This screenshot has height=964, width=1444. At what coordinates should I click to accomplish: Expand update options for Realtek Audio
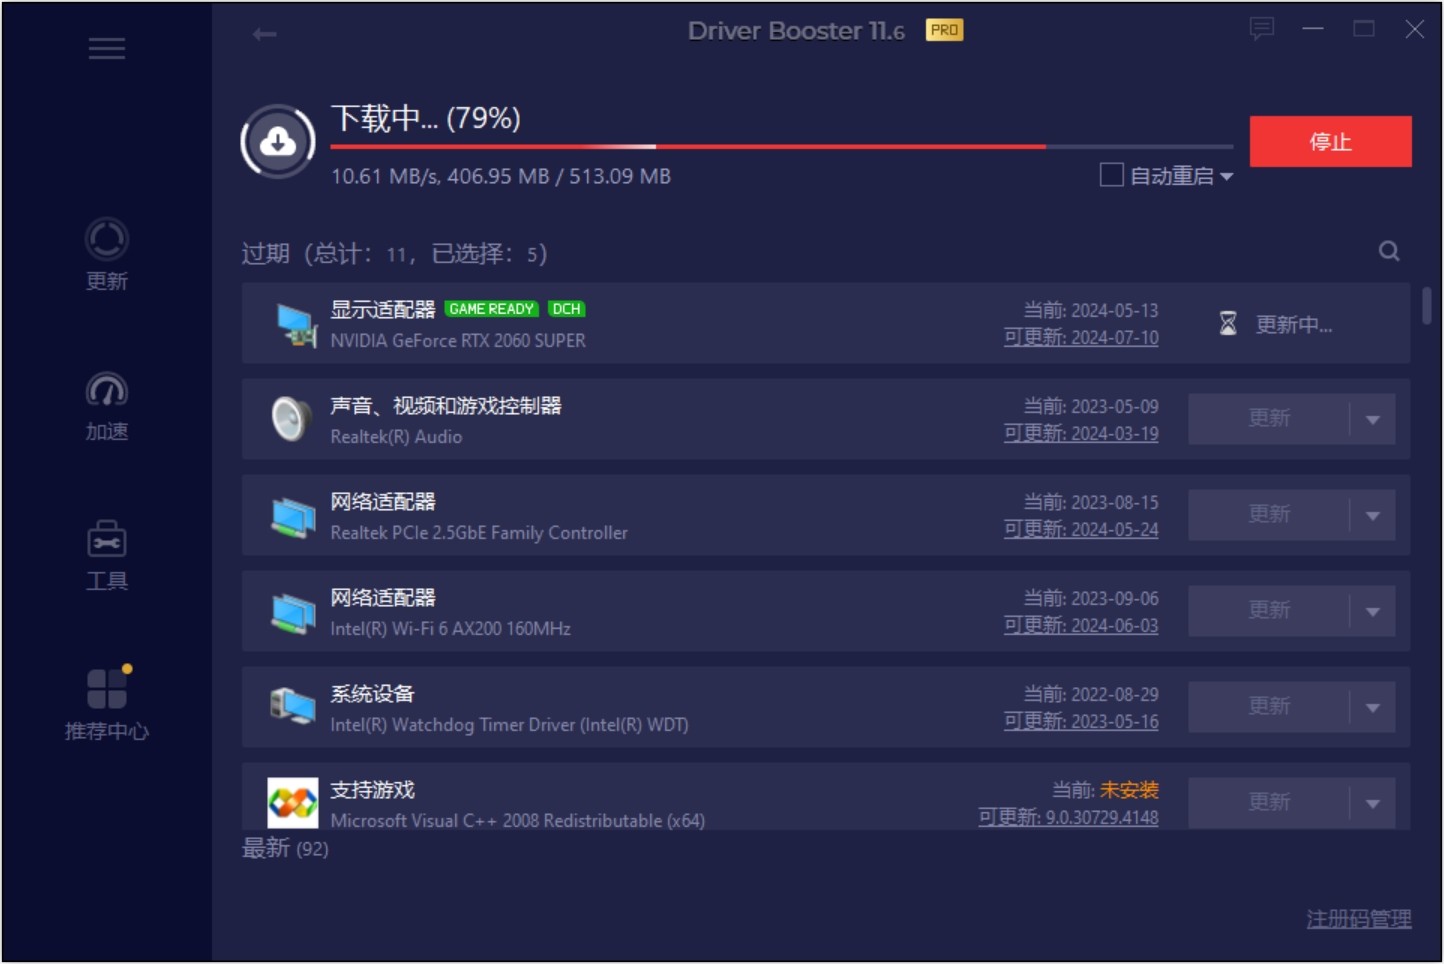1373,420
